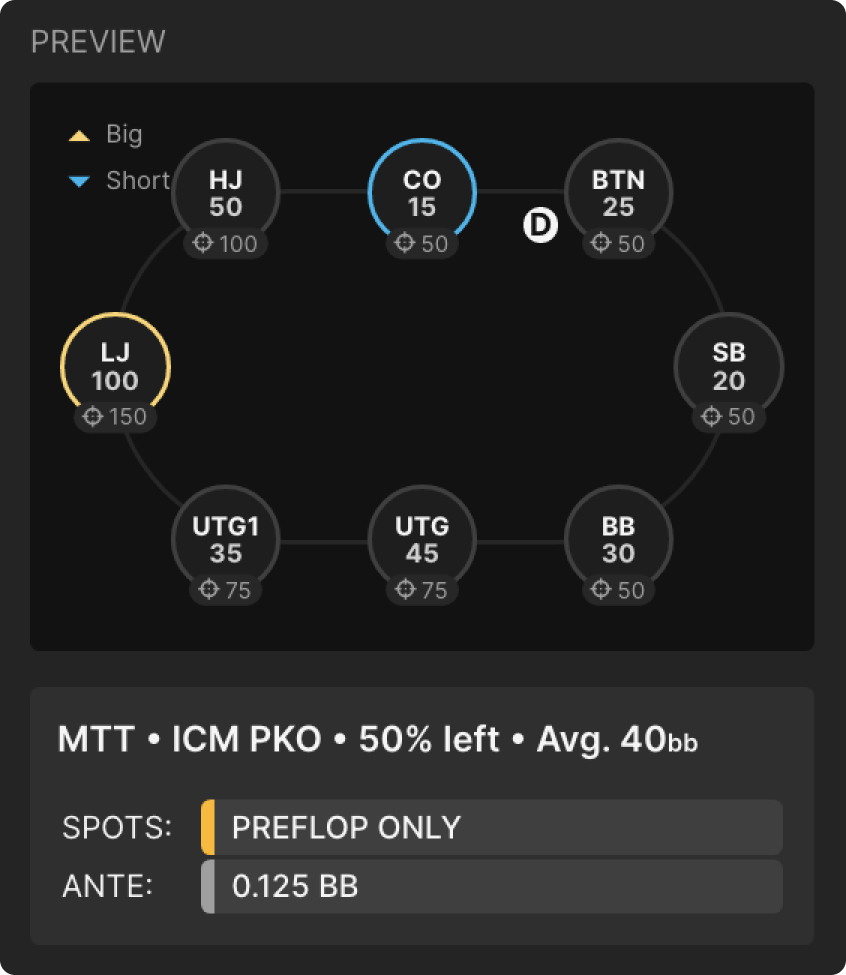Select the BTN seat with 25 stack
The height and width of the screenshot is (975, 846).
(618, 192)
